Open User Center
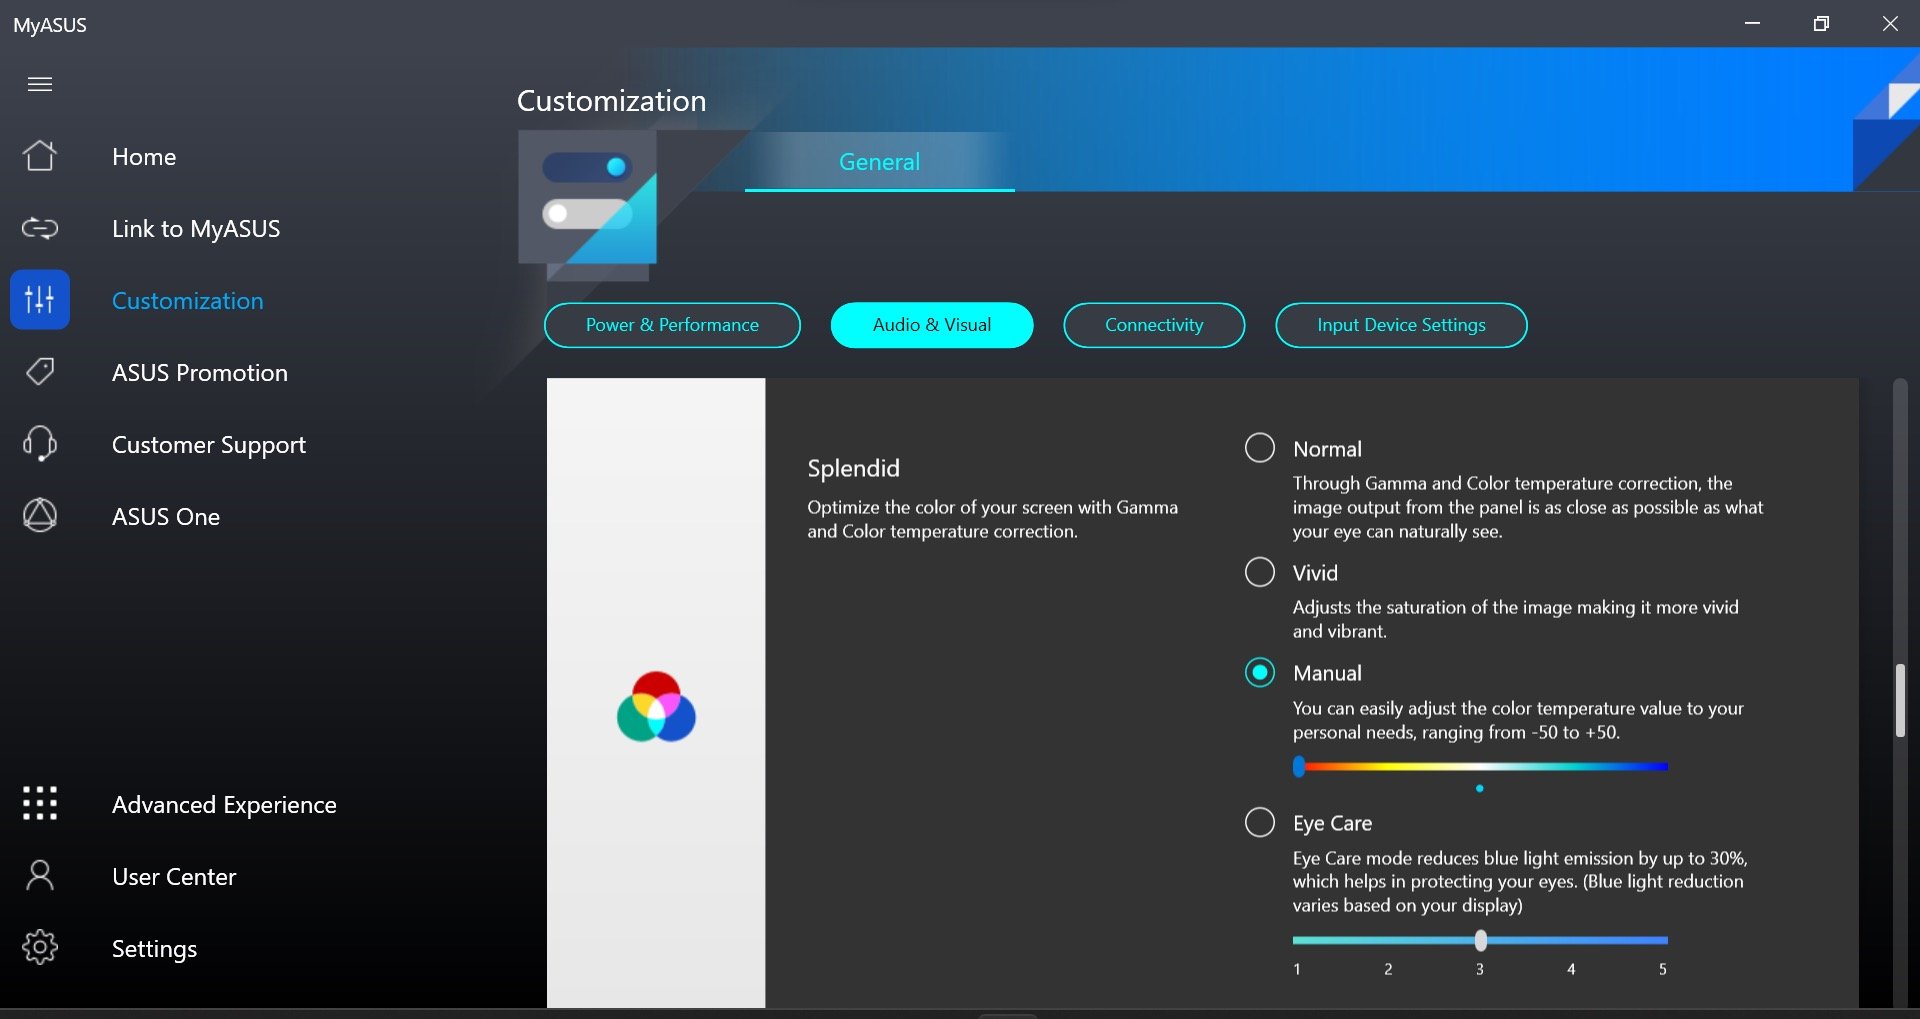Screen dimensions: 1920x1019 [174, 877]
